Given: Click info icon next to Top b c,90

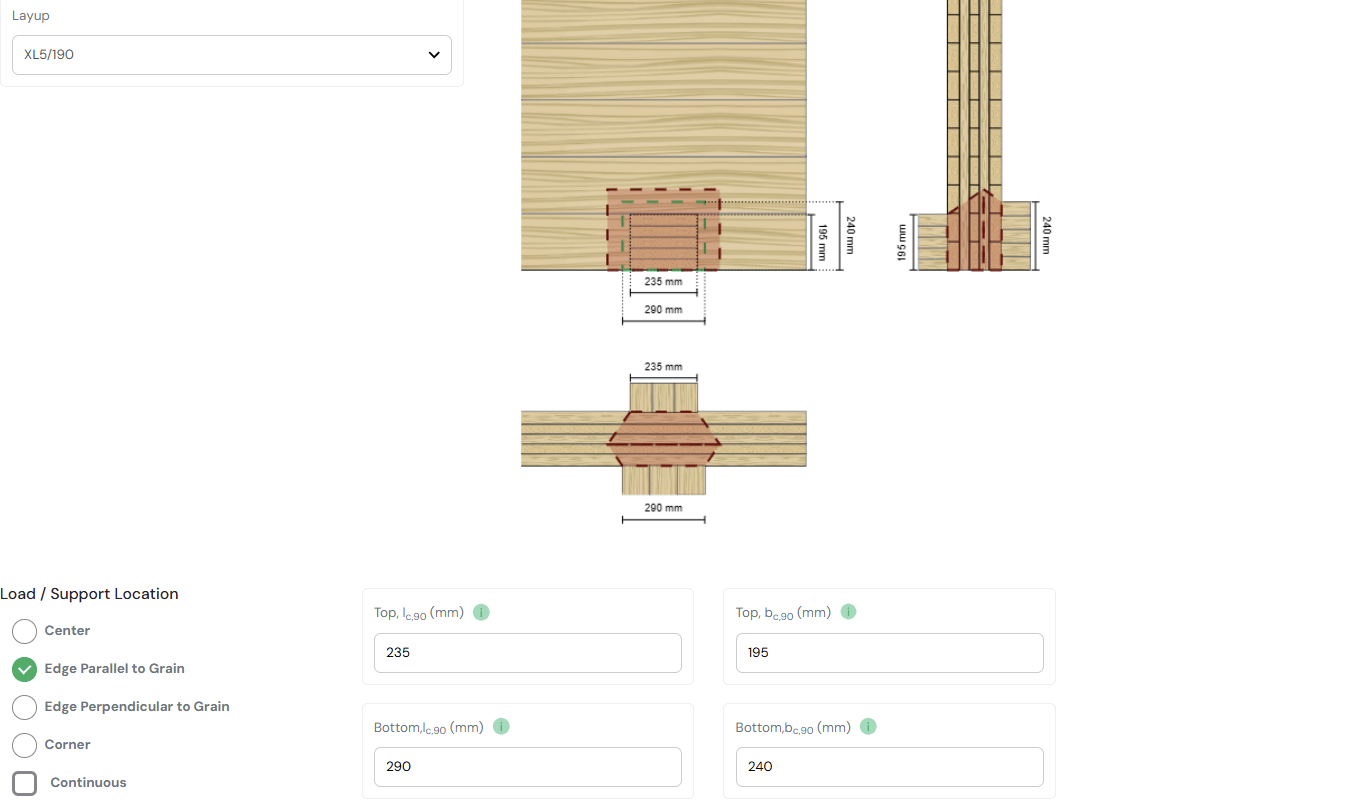Looking at the screenshot, I should [x=848, y=612].
